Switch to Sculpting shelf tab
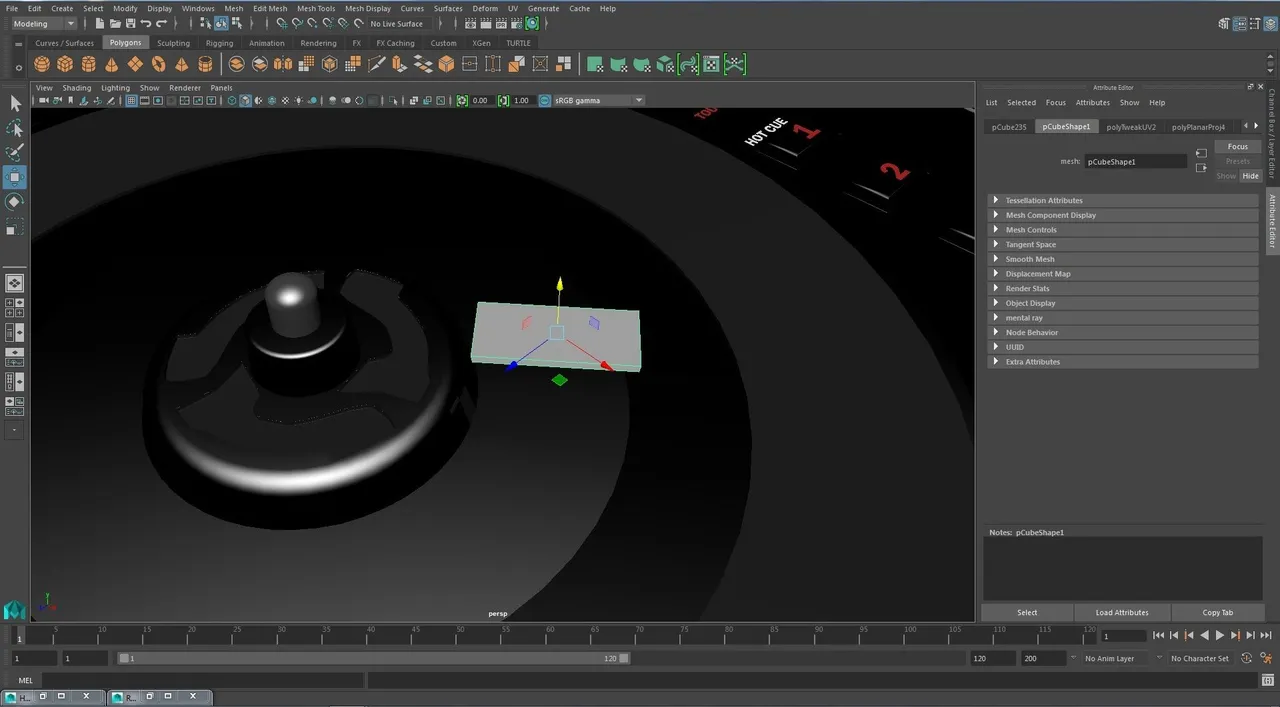 pos(173,43)
